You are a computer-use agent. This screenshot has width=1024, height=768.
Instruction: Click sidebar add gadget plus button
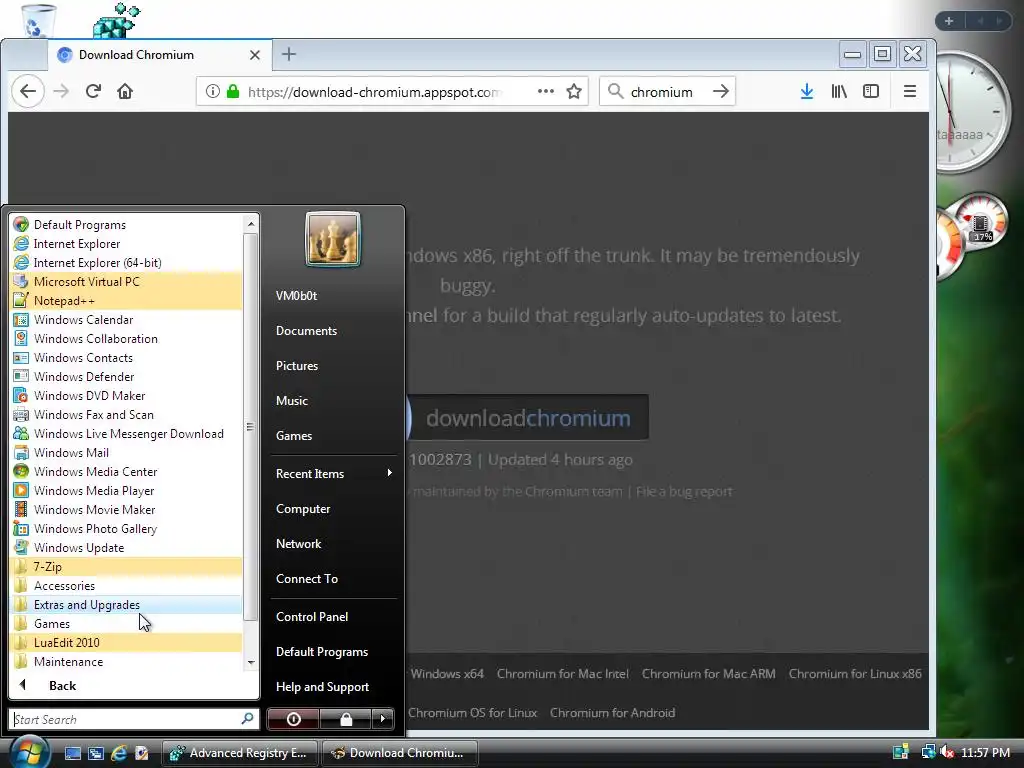[949, 21]
